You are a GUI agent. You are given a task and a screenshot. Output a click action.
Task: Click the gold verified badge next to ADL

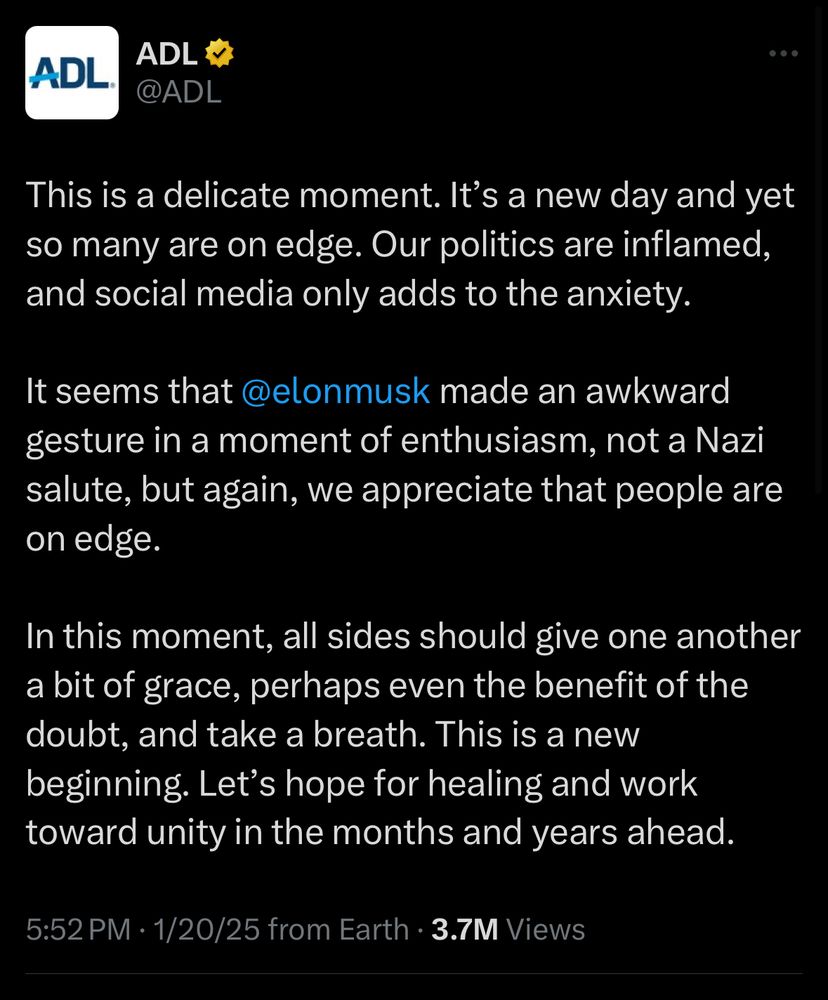[x=219, y=54]
